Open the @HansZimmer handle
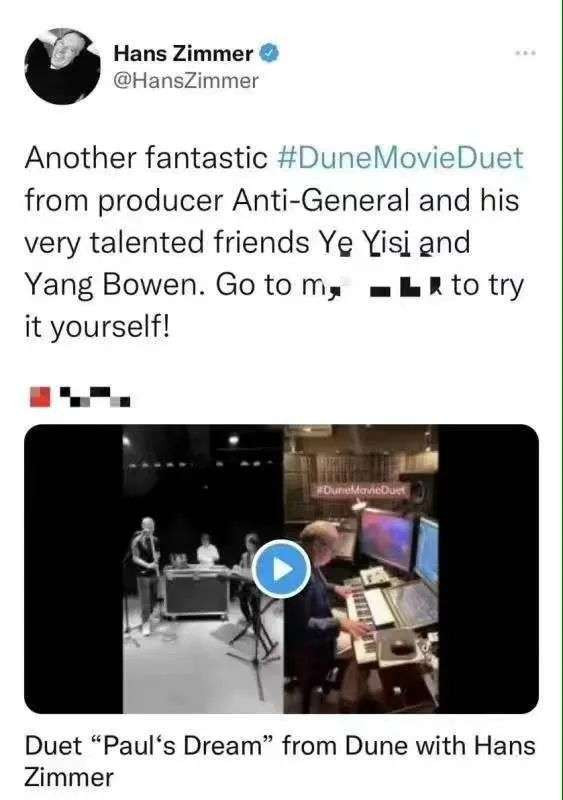This screenshot has width=563, height=800. pos(186,81)
